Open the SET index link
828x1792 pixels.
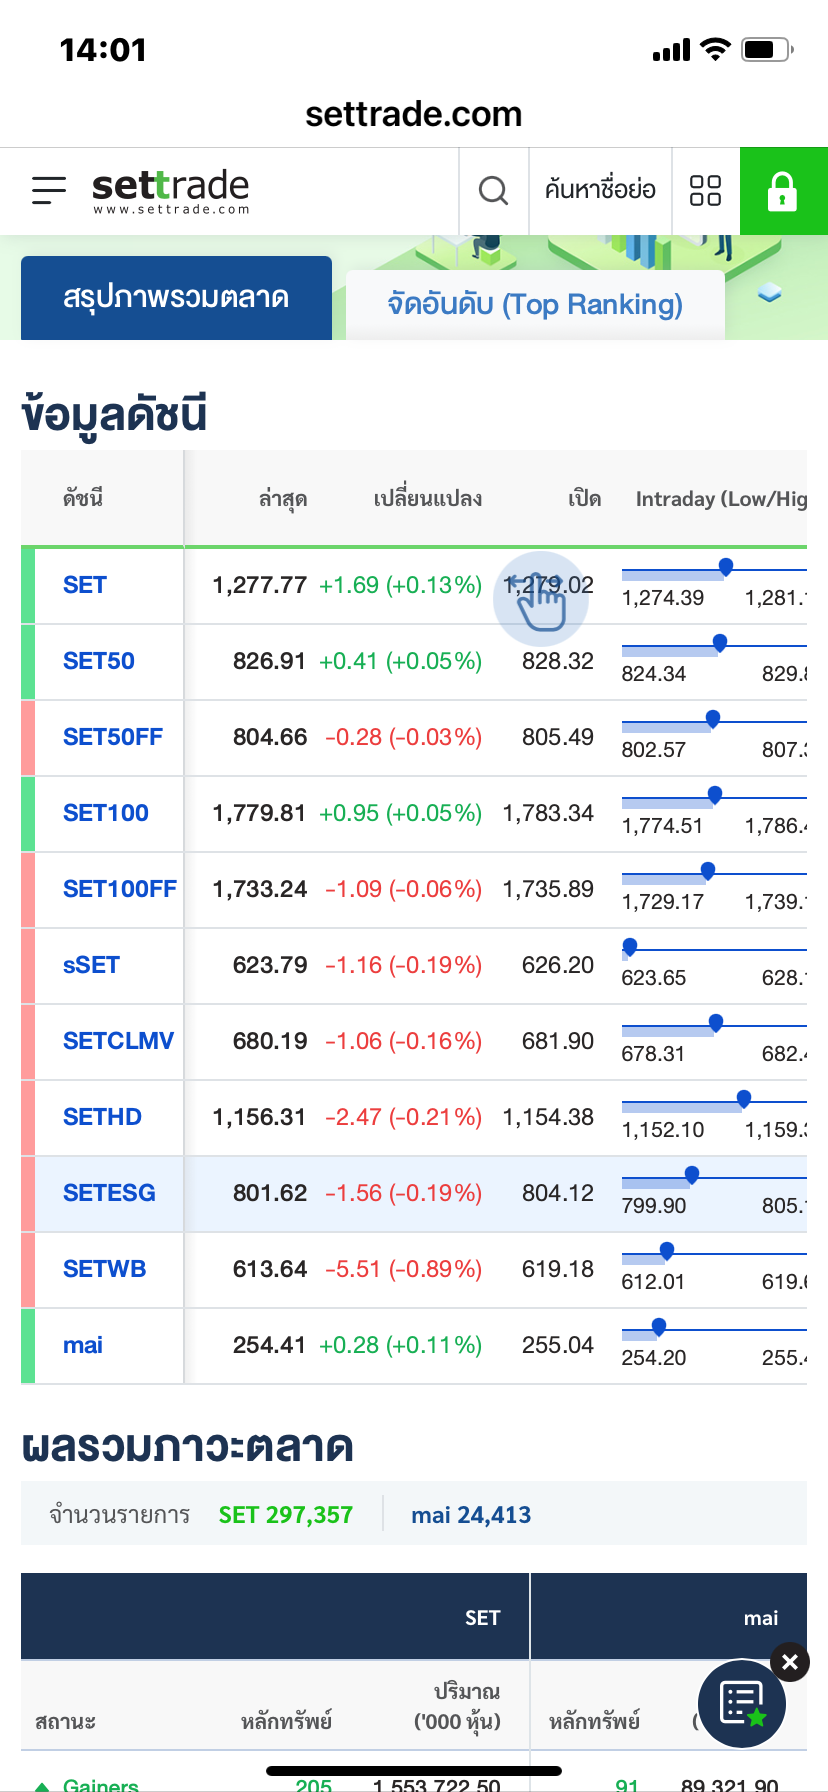point(85,585)
